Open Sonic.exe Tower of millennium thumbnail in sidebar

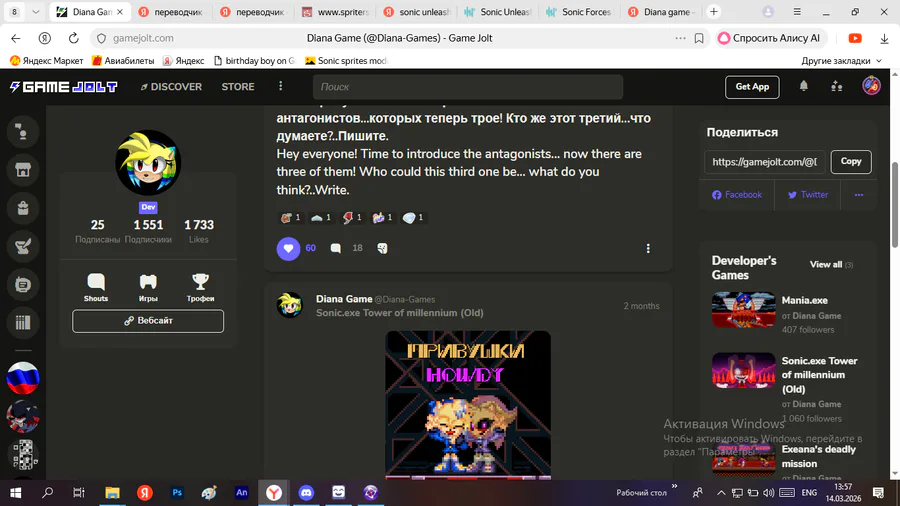[743, 371]
